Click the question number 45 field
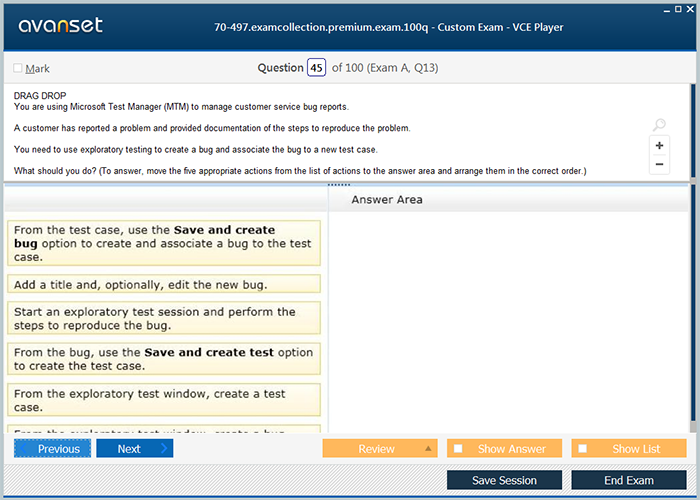The image size is (700, 500). [316, 67]
